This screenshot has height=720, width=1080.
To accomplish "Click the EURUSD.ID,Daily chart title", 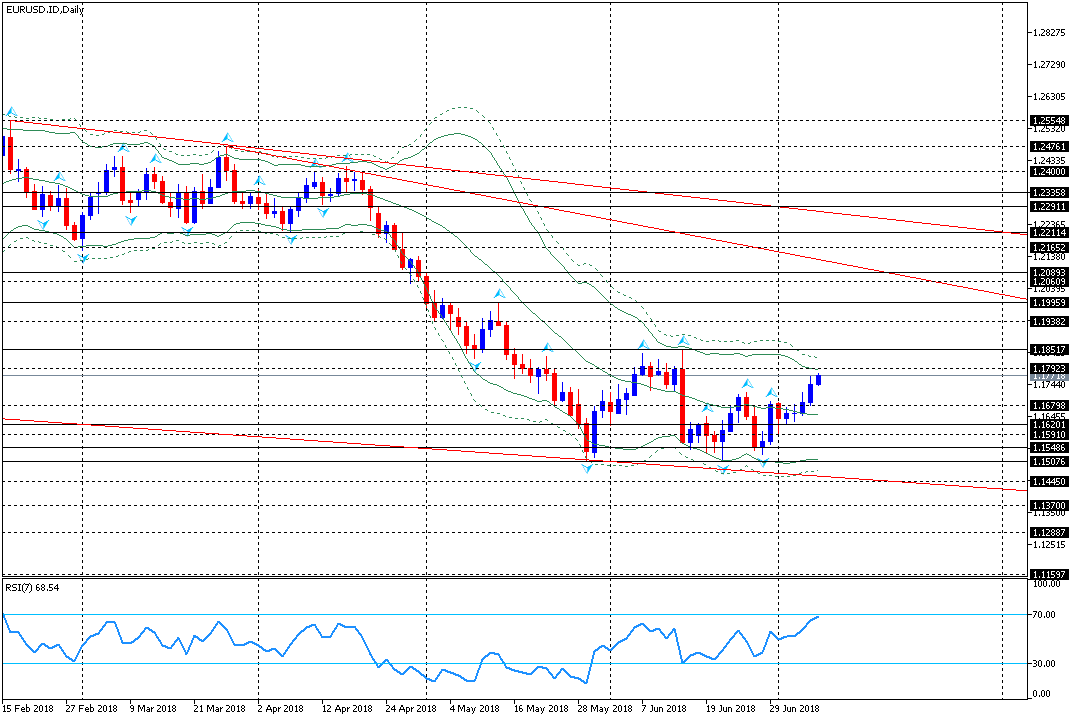I will (x=44, y=10).
